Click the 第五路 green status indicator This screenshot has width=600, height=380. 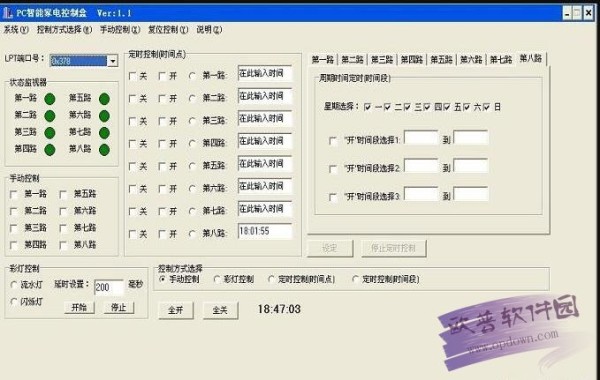[x=104, y=99]
